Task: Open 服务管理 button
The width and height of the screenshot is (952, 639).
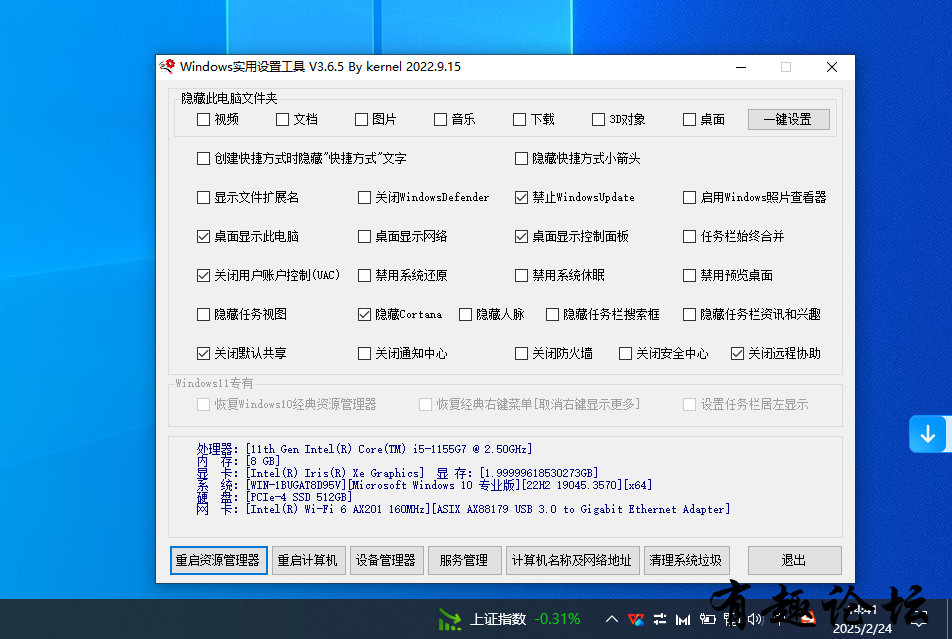Action: (x=464, y=560)
